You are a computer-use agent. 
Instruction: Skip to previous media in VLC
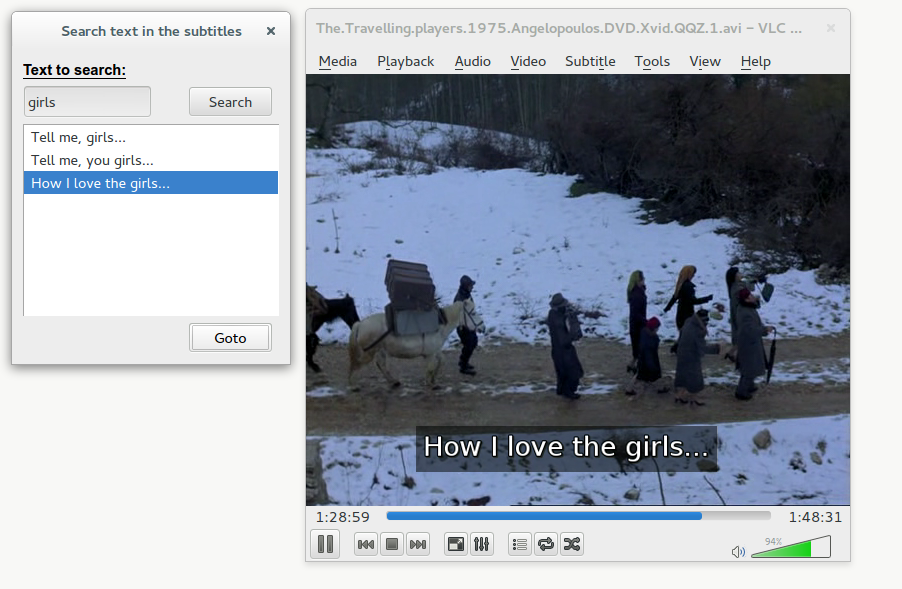click(x=366, y=544)
